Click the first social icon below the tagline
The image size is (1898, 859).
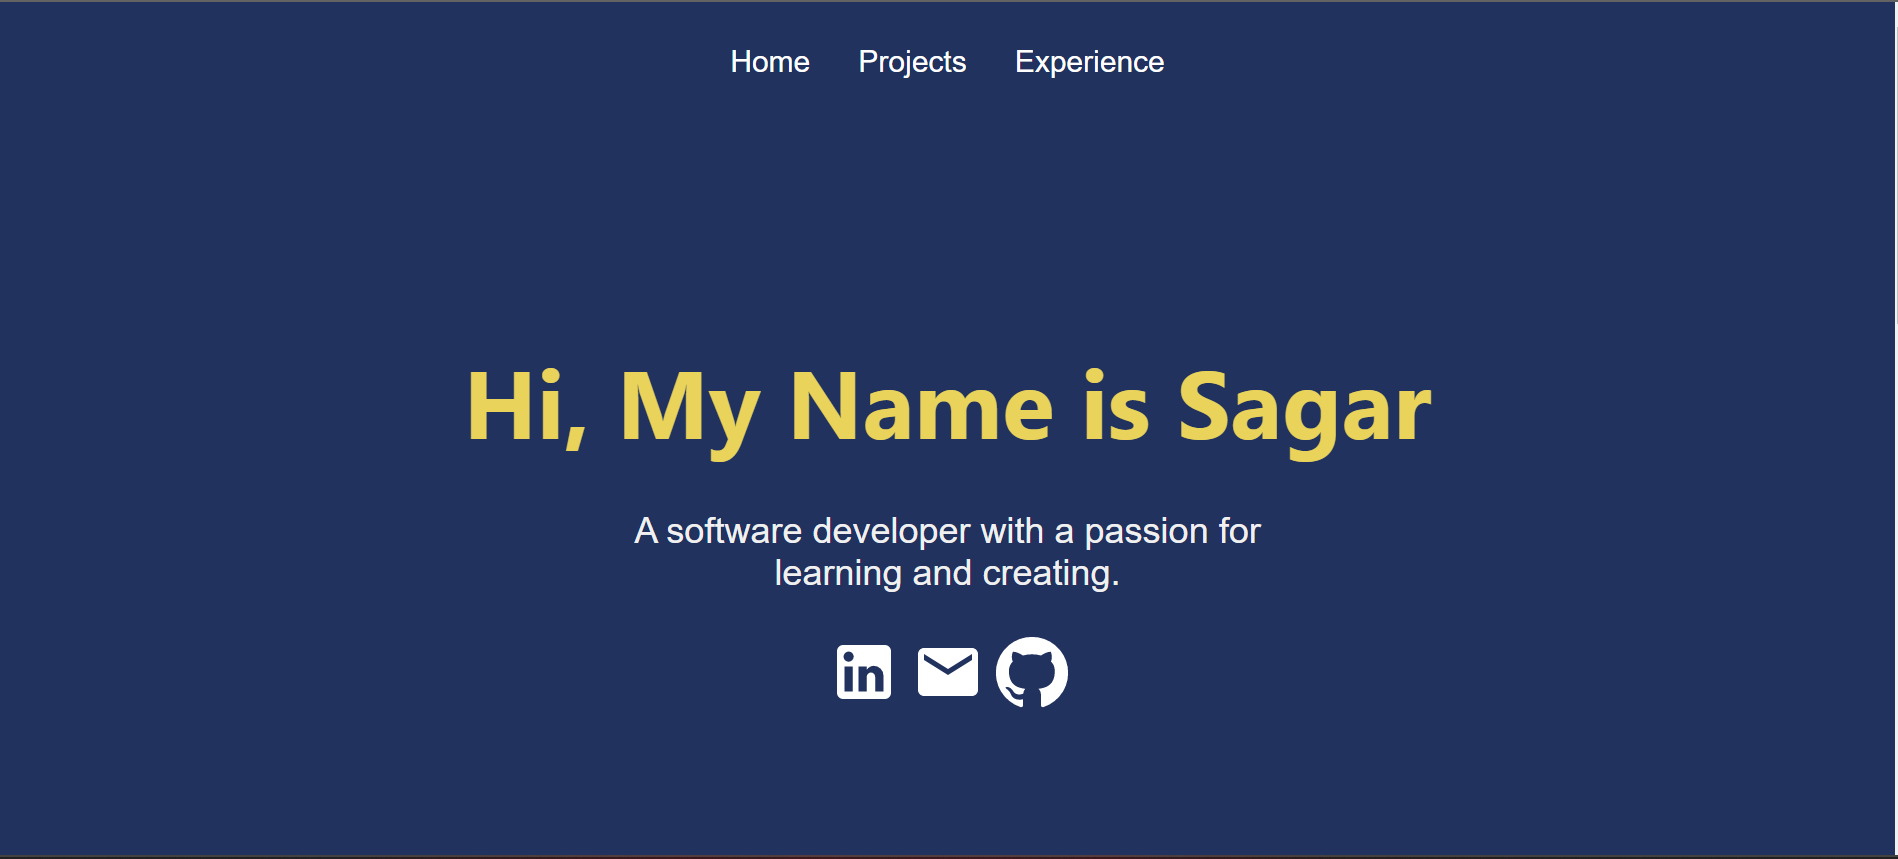coord(863,672)
